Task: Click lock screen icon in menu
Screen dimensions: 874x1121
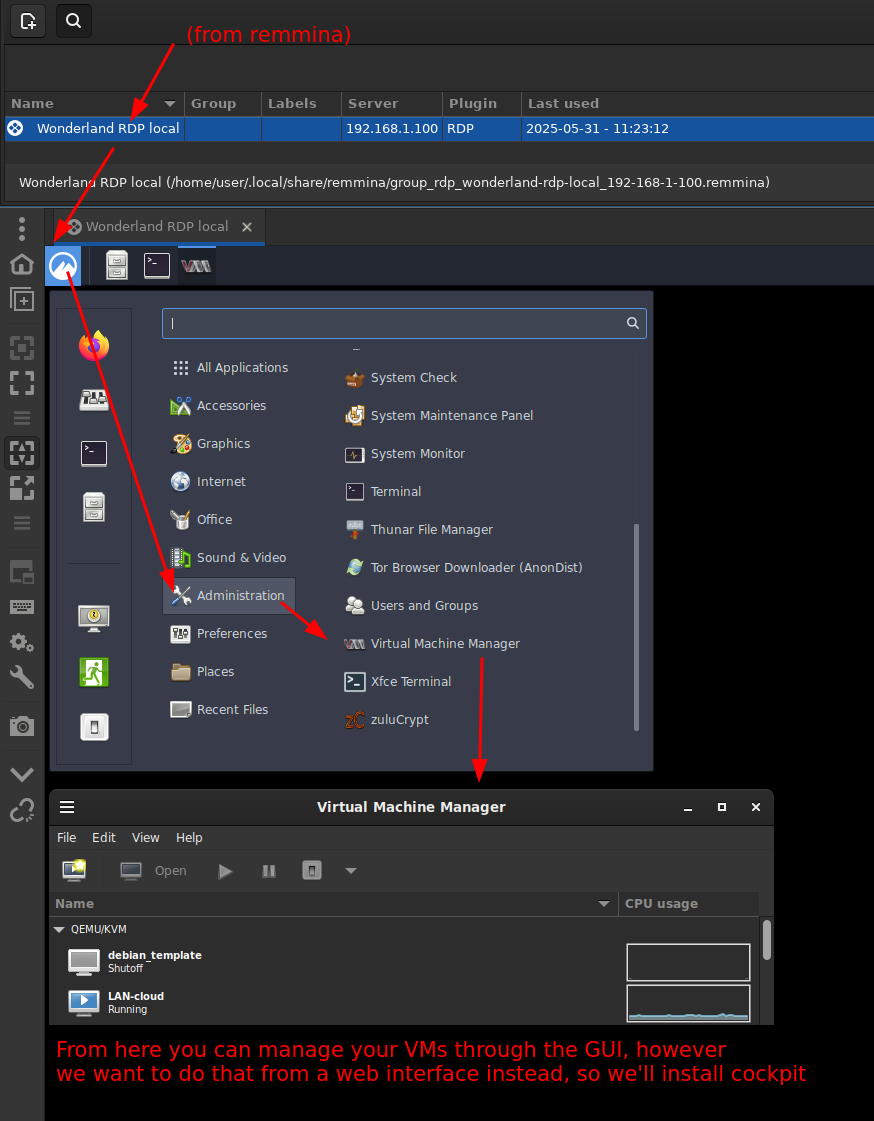Action: [94, 618]
